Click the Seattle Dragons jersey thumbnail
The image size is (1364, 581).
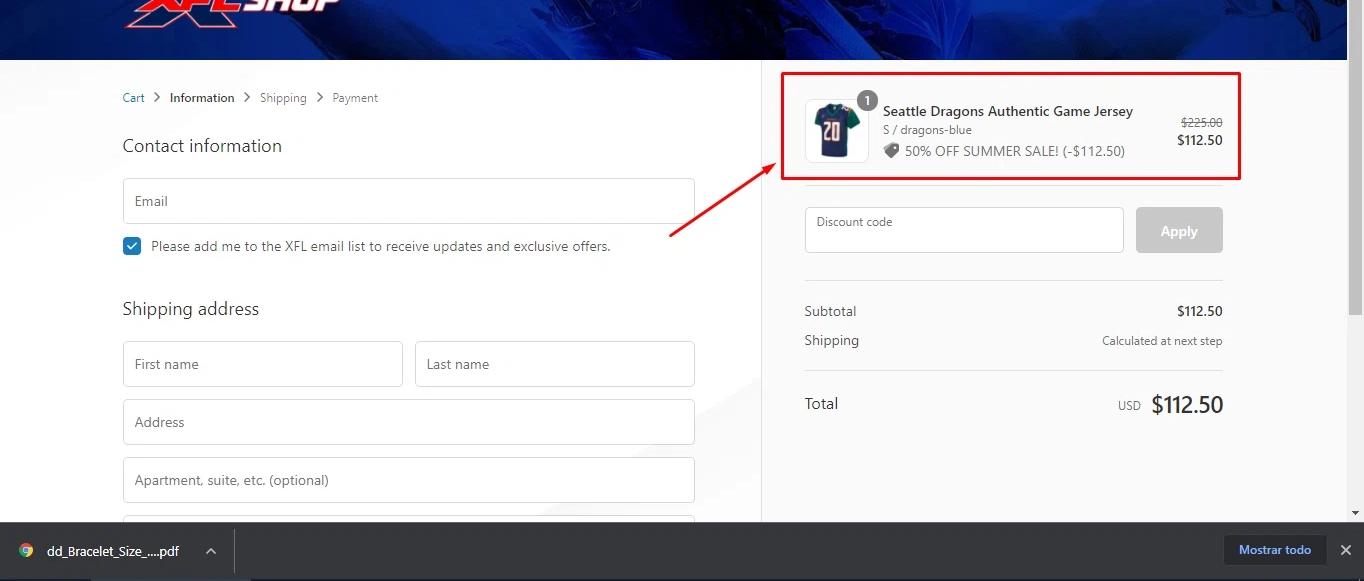836,131
